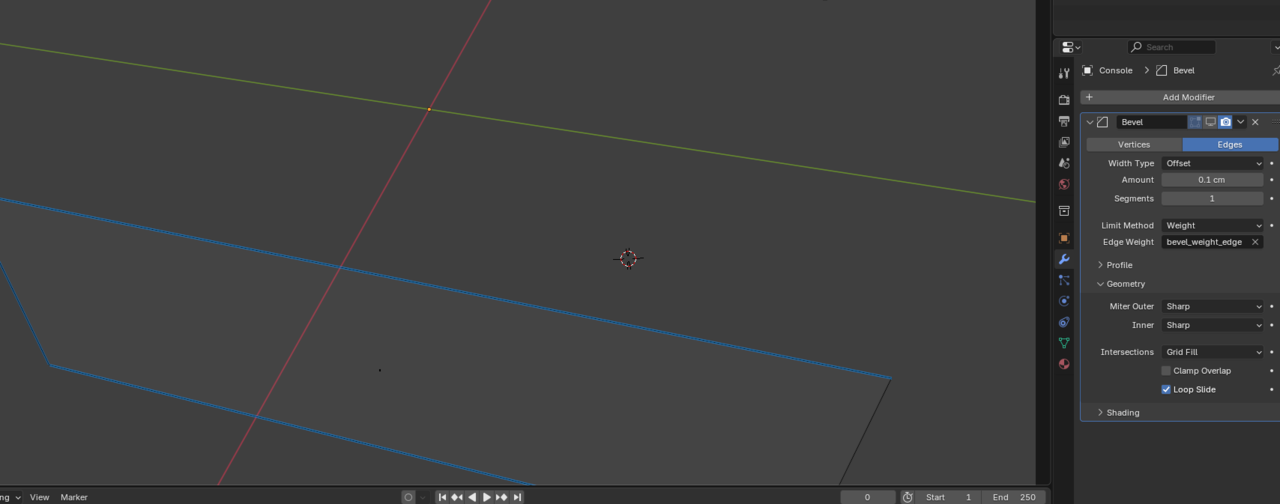Open the Tool properties tab
1280x504 pixels.
click(1064, 73)
